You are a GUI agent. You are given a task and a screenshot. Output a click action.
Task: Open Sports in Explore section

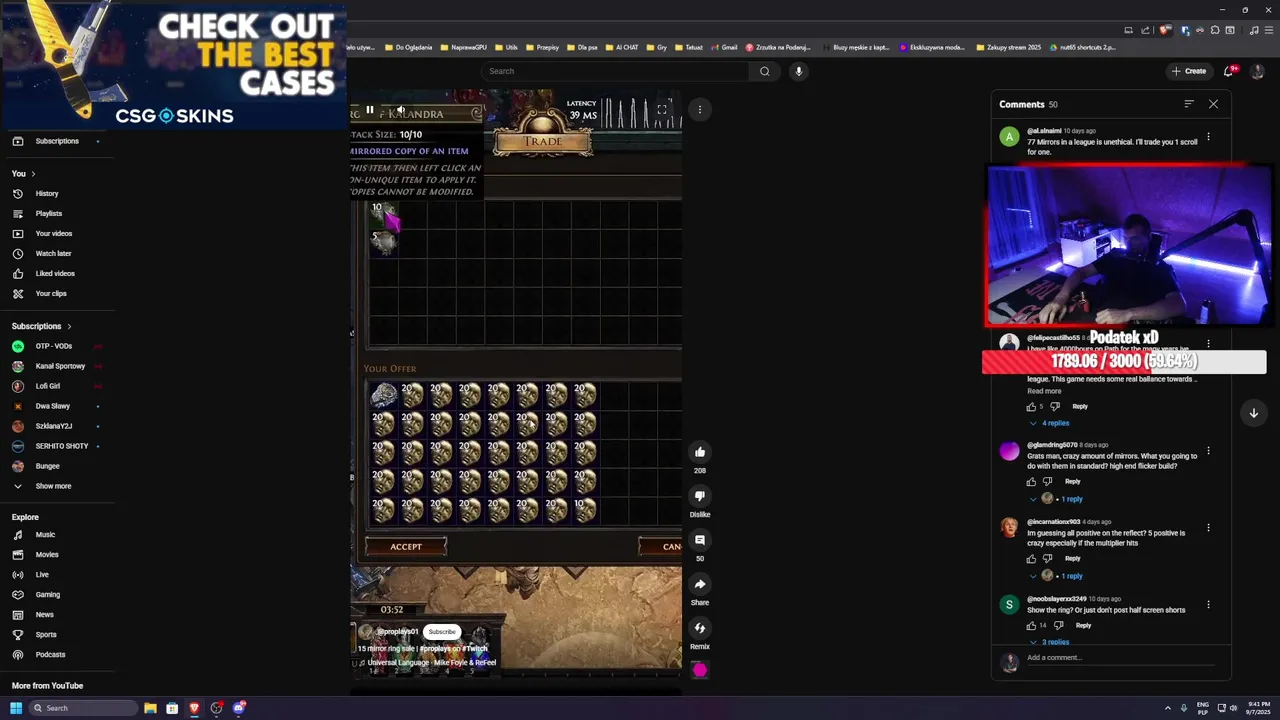[46, 635]
